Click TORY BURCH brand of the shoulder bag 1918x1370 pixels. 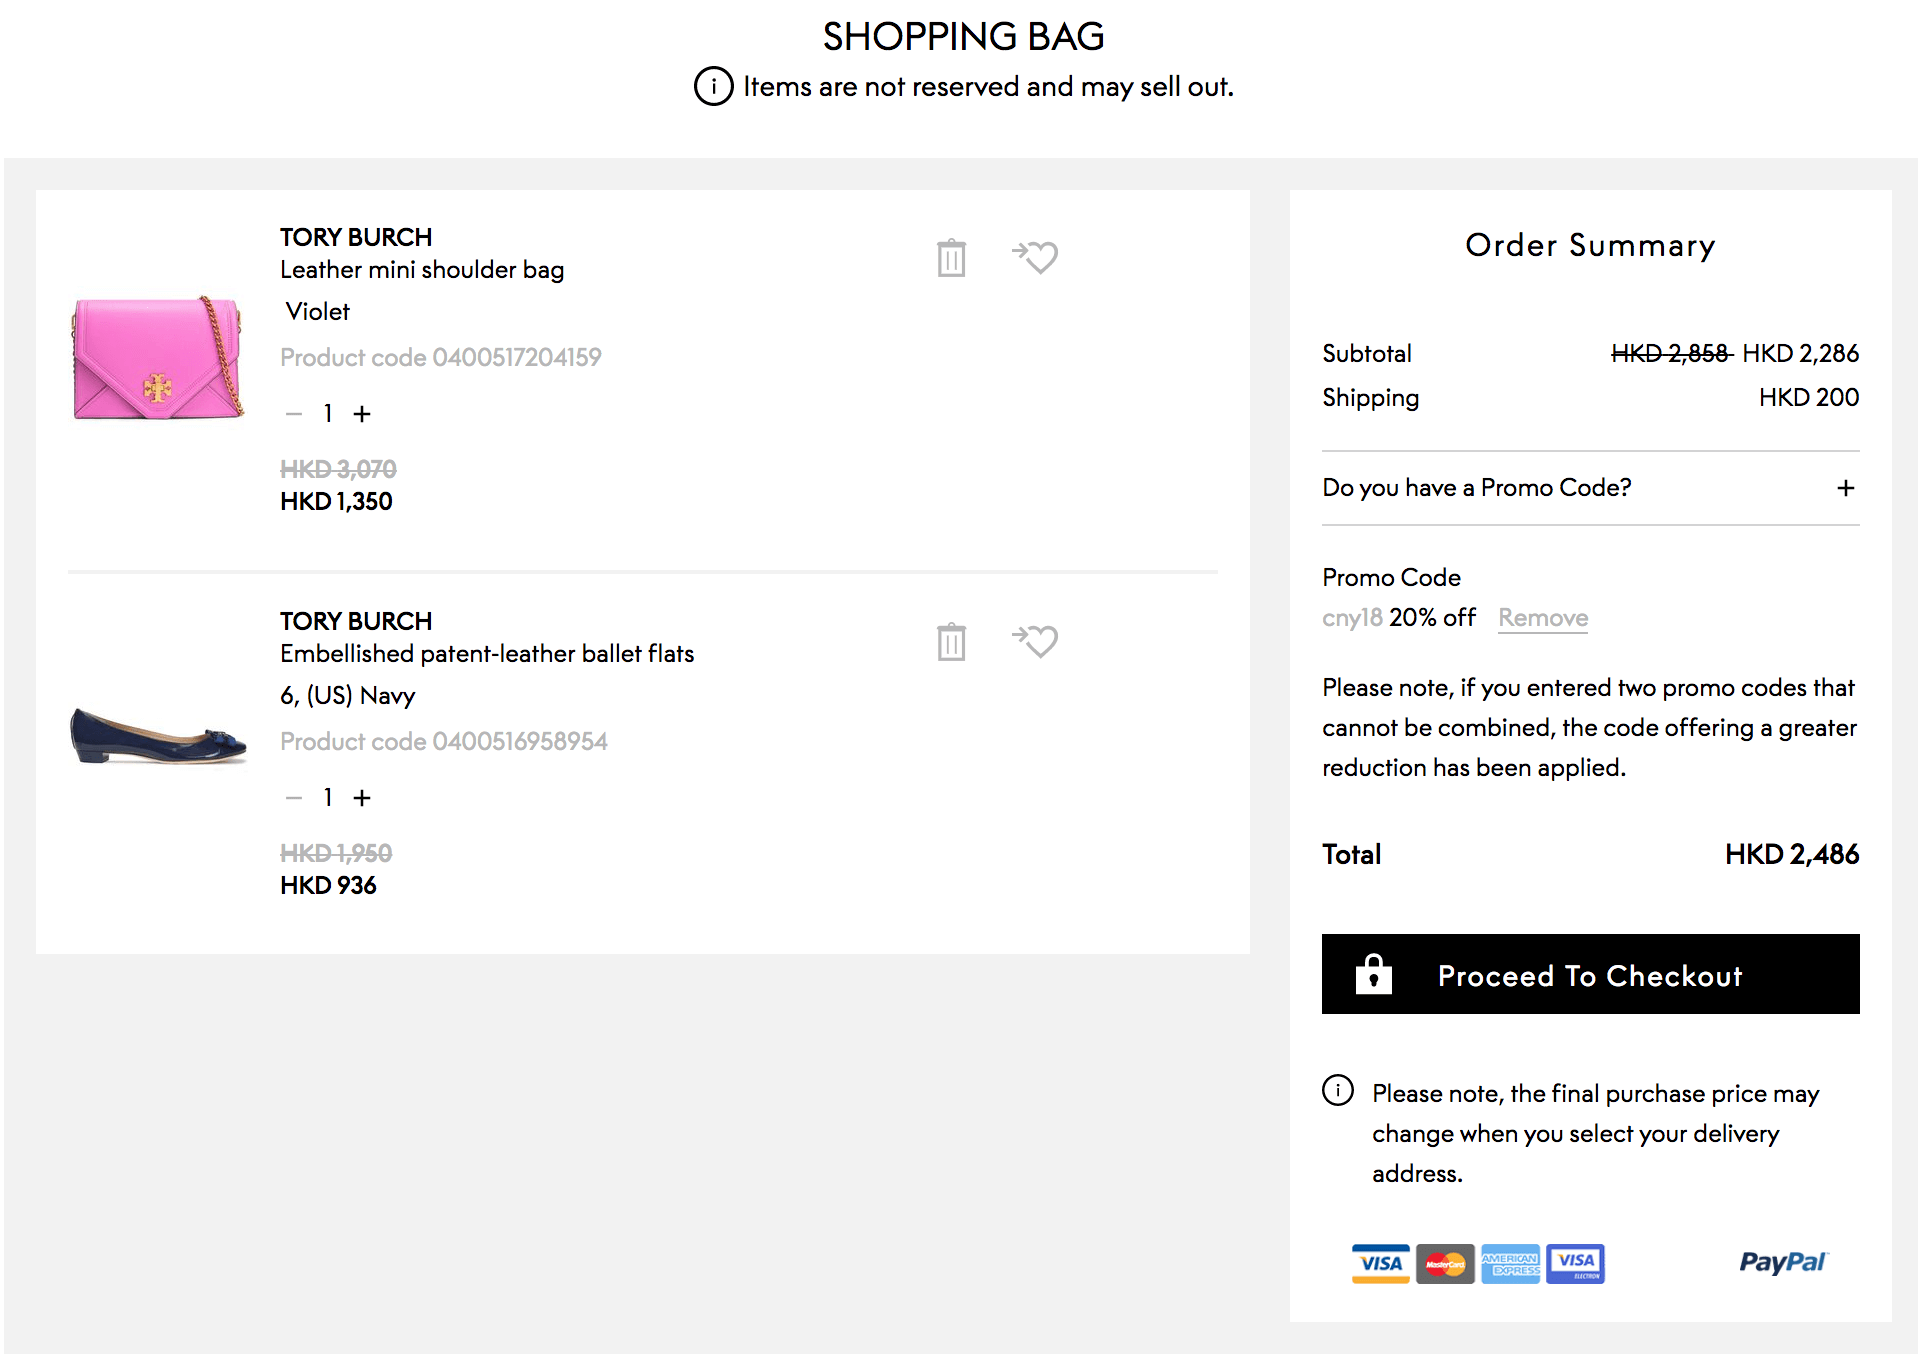point(356,237)
